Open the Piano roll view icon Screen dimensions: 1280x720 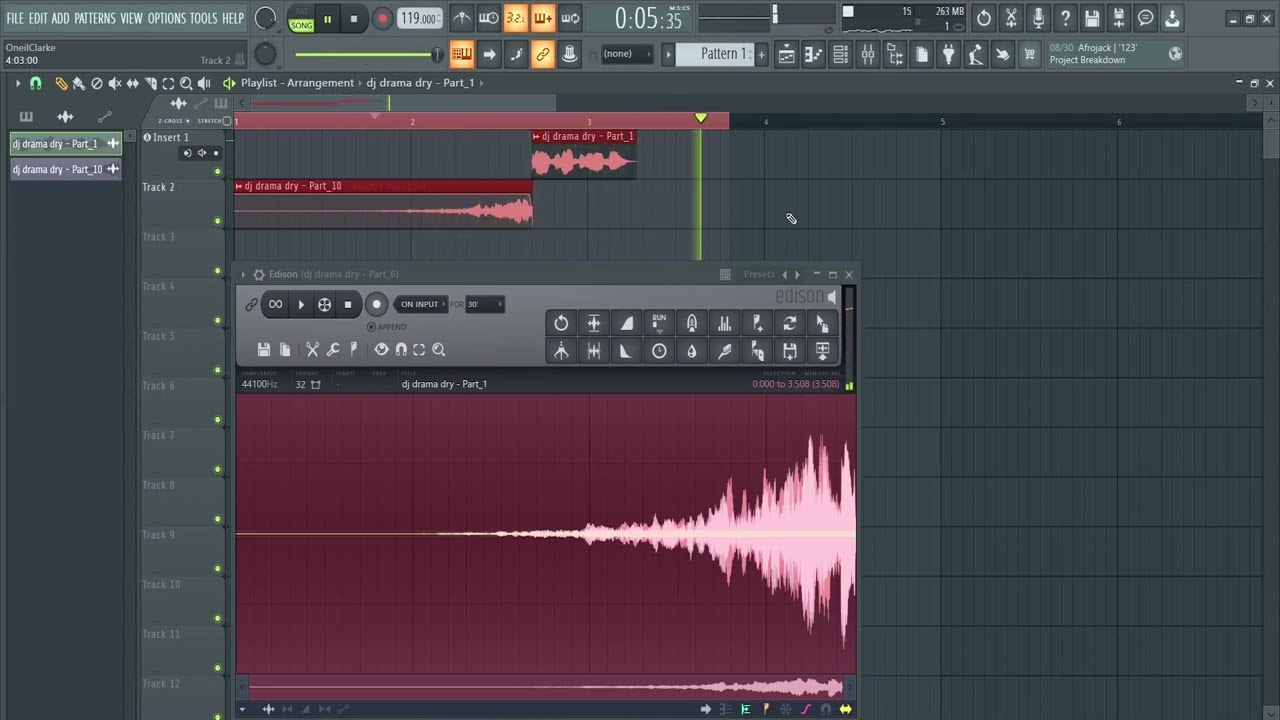point(814,54)
